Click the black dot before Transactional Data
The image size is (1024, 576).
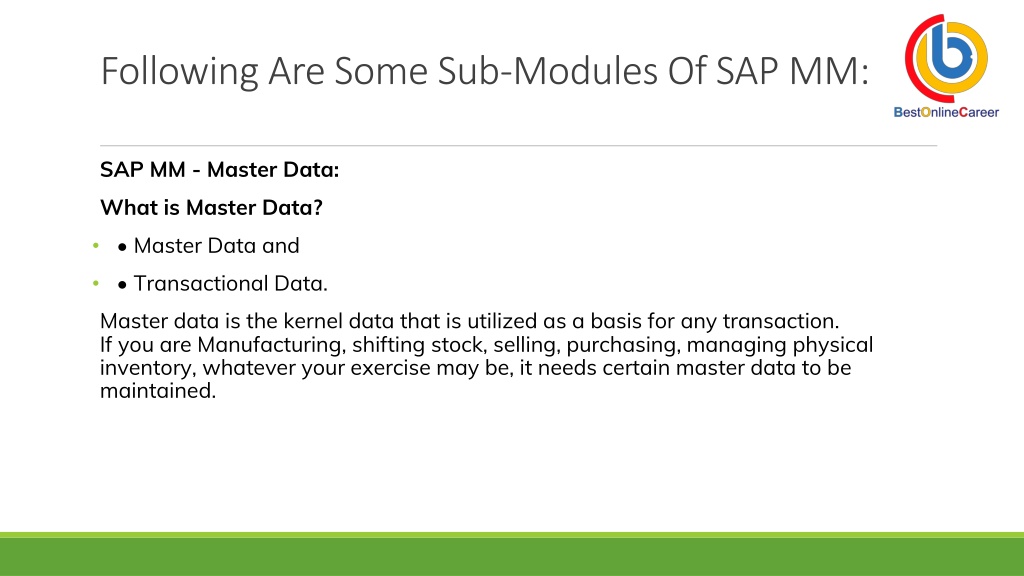tap(122, 285)
